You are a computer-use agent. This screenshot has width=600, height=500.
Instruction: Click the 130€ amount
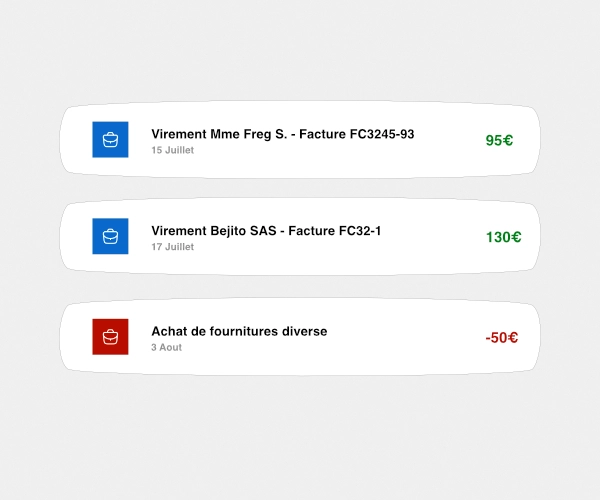(x=503, y=237)
